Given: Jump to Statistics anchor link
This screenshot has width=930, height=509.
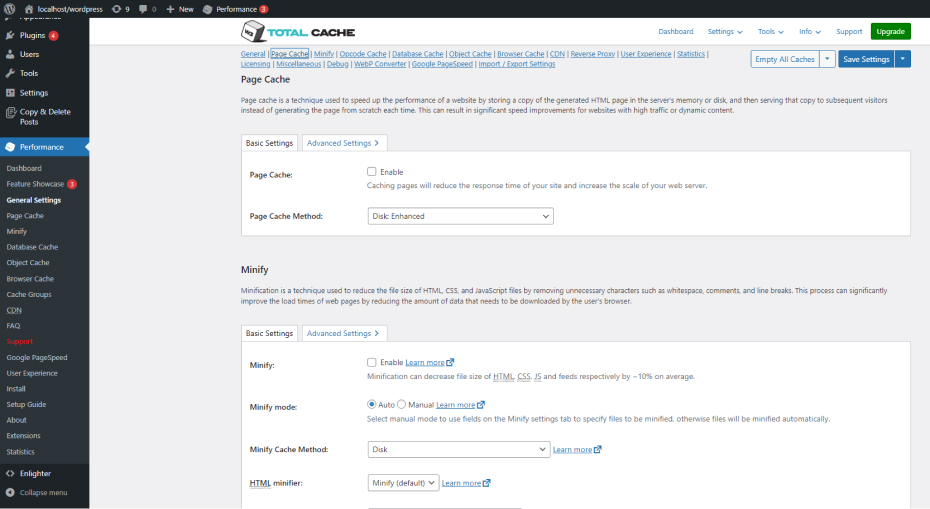Looking at the screenshot, I should pos(691,54).
